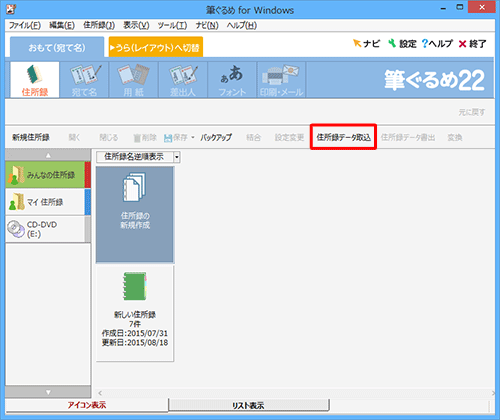
Task: Click the 結合 merge button
Action: click(253, 137)
